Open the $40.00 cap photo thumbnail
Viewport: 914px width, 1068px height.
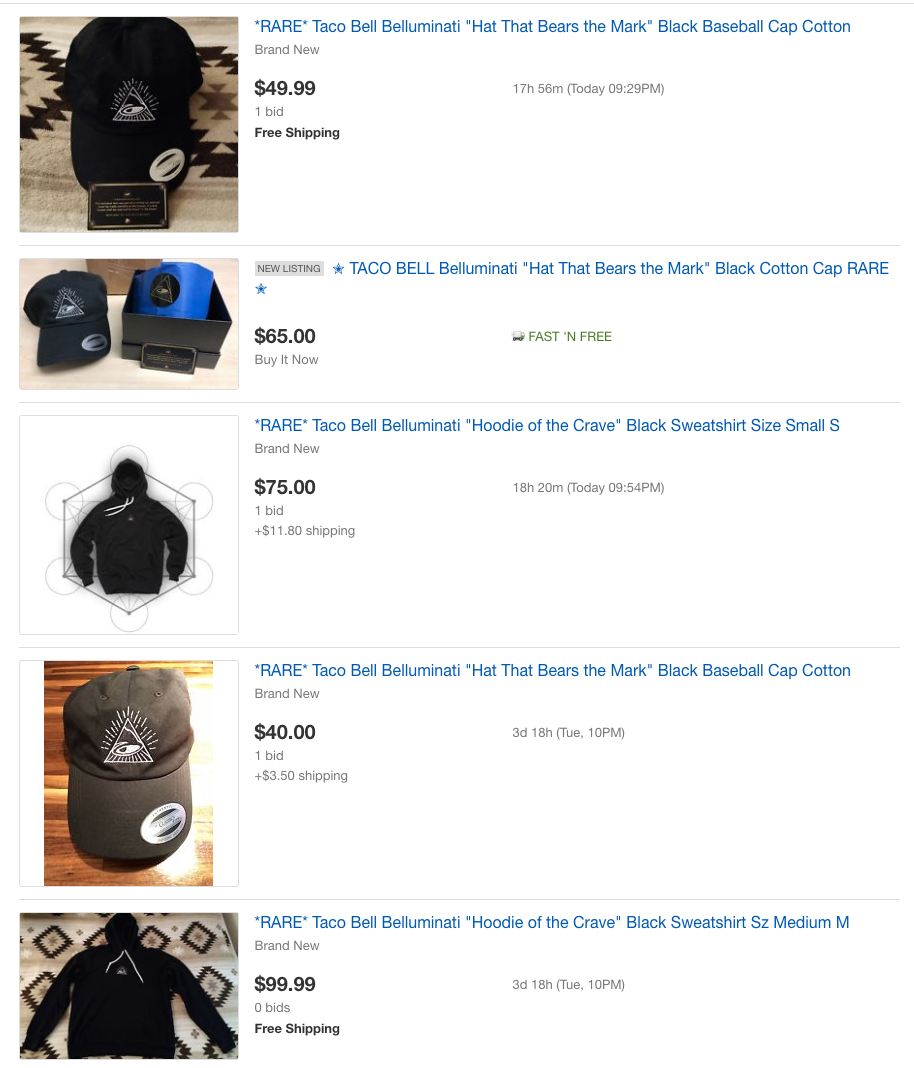(129, 773)
